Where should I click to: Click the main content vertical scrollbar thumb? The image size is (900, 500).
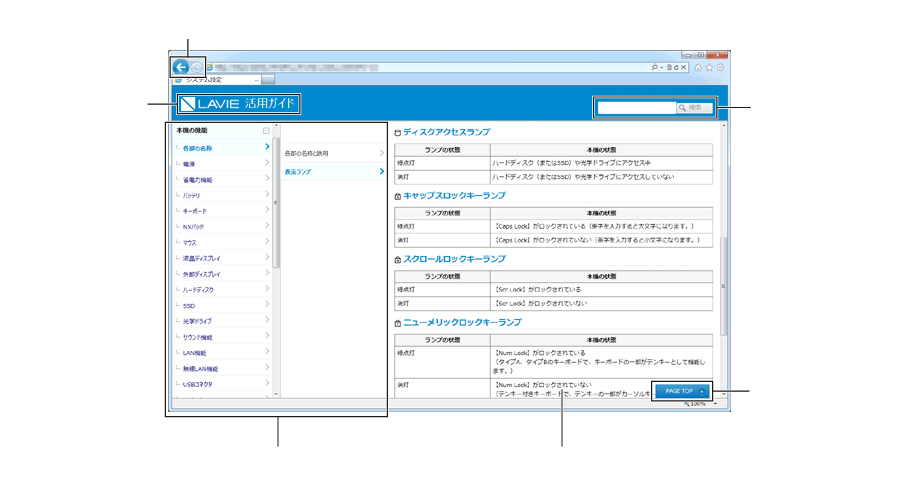click(x=723, y=286)
